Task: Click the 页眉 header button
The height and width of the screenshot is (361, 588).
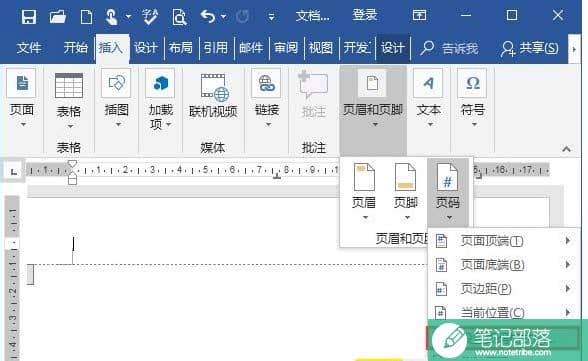Action: (x=364, y=192)
